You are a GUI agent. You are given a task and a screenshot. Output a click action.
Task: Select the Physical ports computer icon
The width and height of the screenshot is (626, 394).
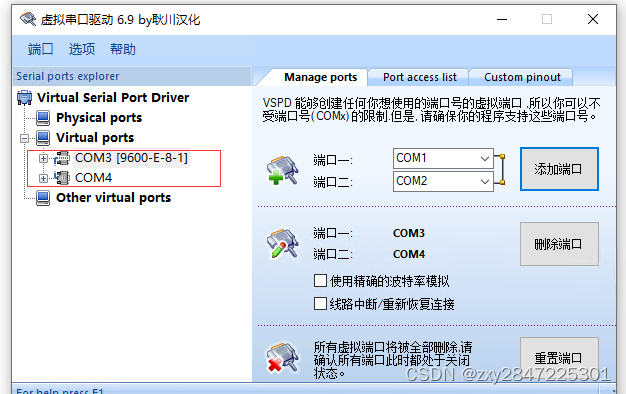[x=43, y=118]
